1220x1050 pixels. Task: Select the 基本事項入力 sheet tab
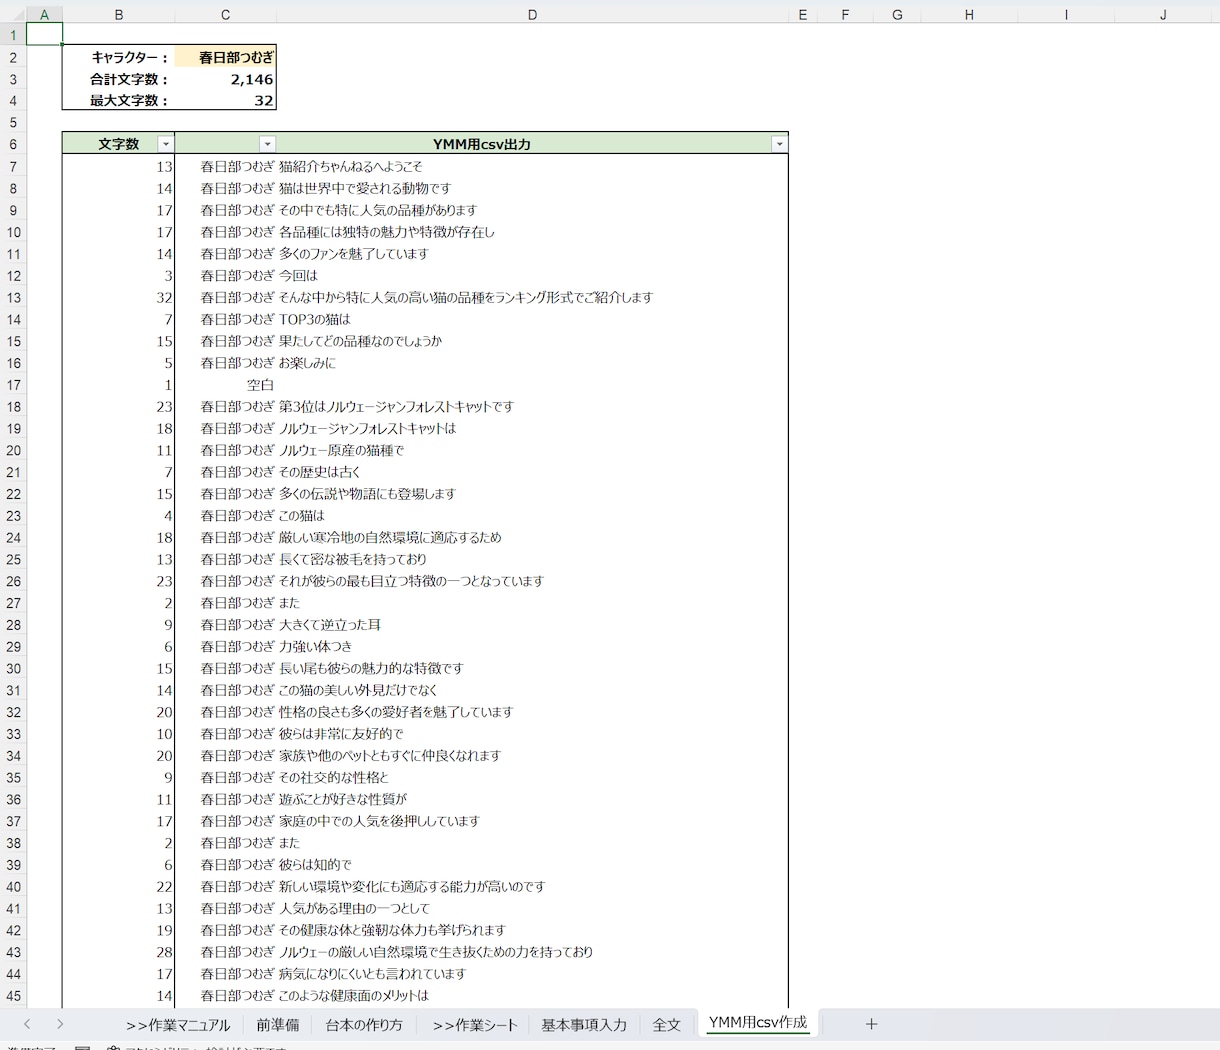pyautogui.click(x=584, y=1025)
